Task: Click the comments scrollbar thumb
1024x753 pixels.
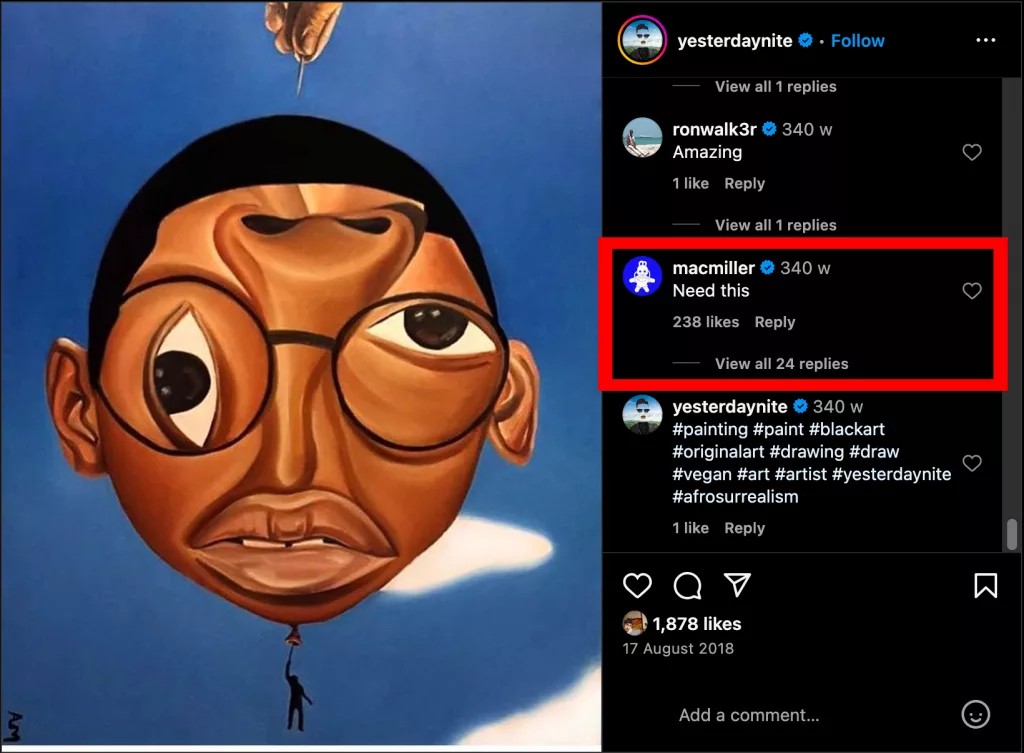Action: (x=1012, y=533)
